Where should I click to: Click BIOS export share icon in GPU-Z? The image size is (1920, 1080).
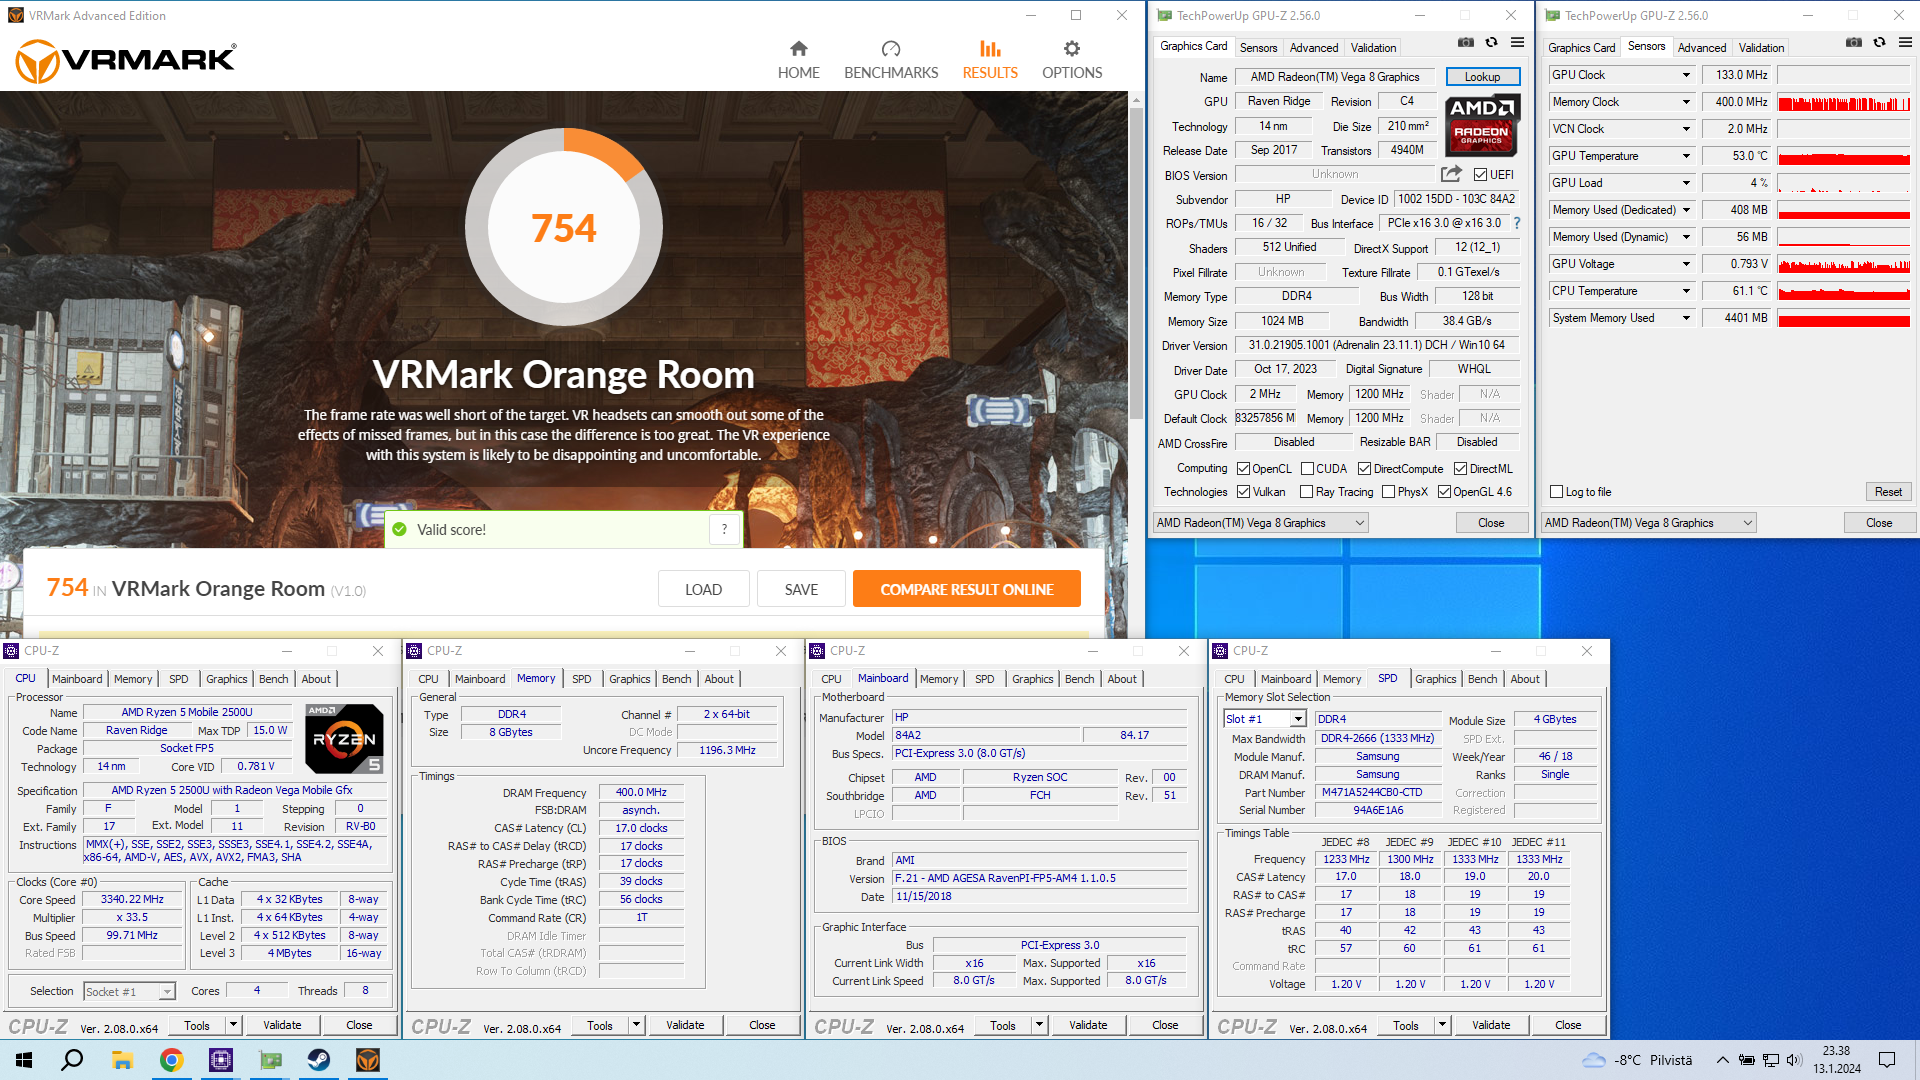(x=1451, y=174)
